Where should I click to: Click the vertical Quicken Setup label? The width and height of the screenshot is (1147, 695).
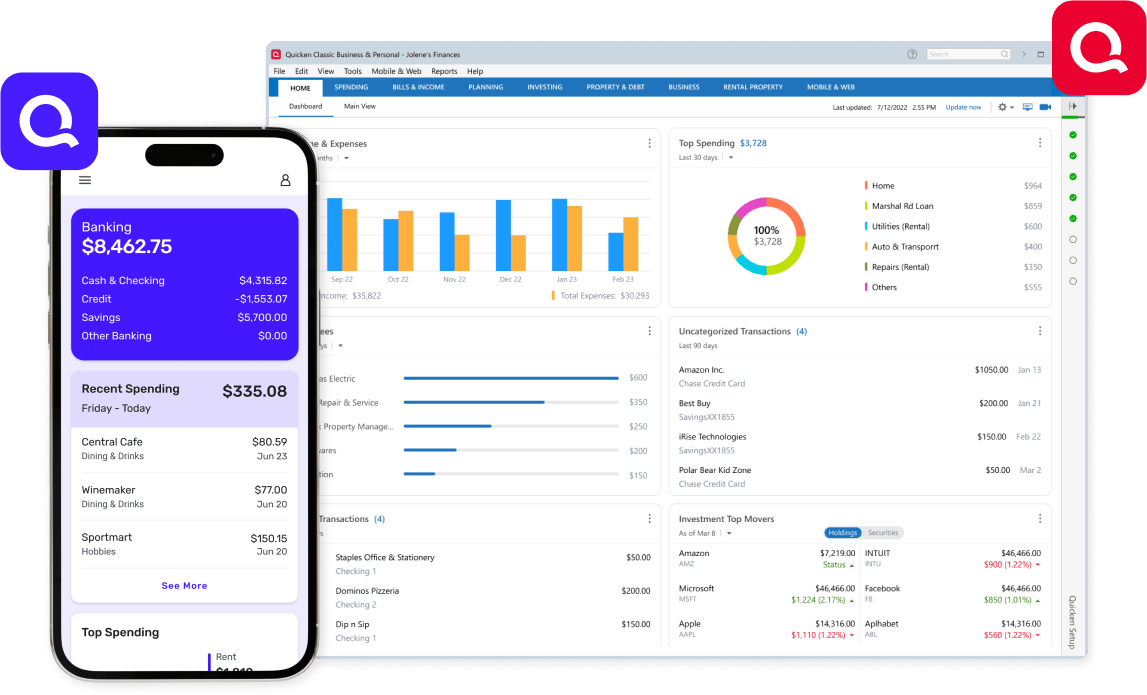pyautogui.click(x=1072, y=623)
